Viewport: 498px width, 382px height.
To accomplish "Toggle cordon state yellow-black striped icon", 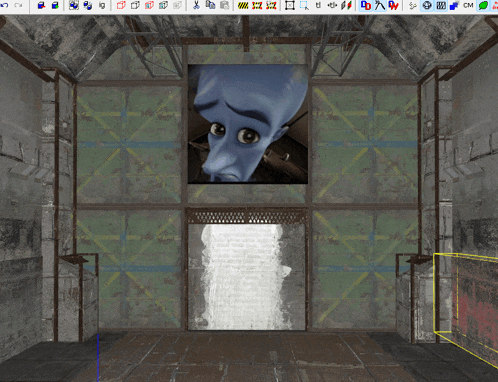I will click(243, 5).
